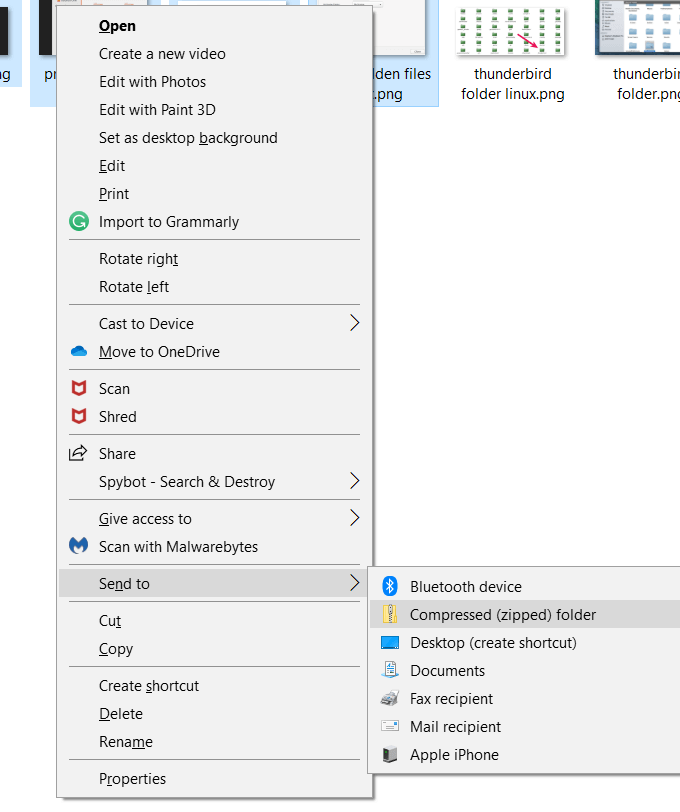This screenshot has width=680, height=812.
Task: Choose Copy from the context menu
Action: click(214, 649)
